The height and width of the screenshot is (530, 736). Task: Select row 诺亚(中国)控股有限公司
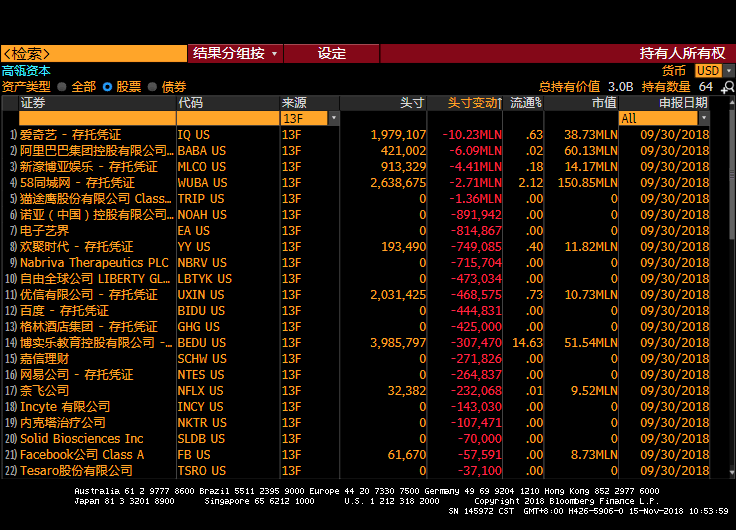356,215
